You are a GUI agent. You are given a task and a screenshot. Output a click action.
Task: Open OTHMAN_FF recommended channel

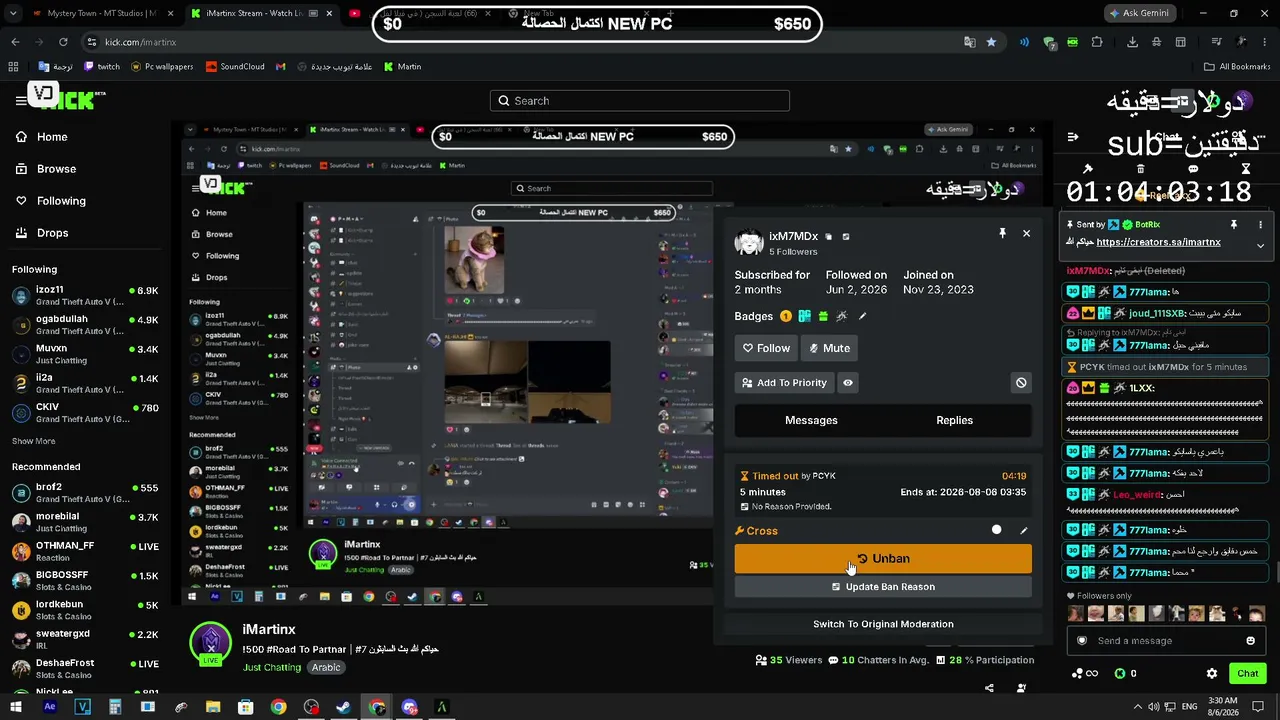[x=85, y=551]
